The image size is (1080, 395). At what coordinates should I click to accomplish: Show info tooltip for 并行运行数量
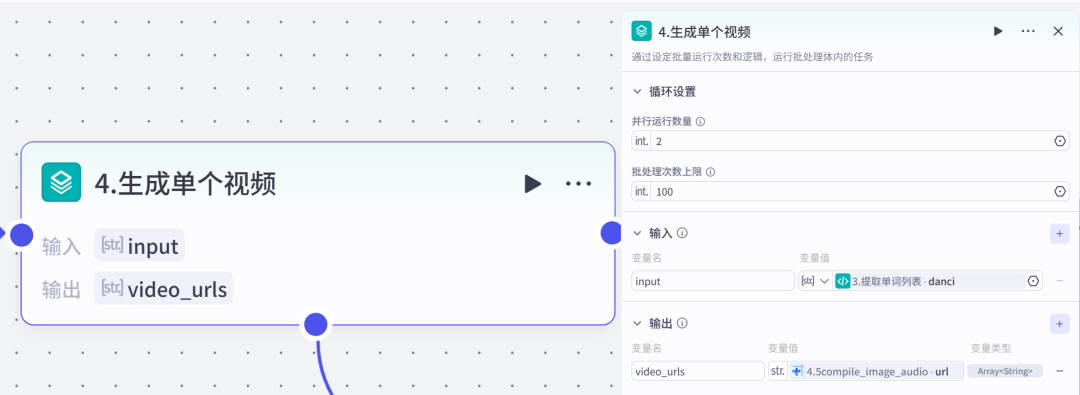point(700,121)
